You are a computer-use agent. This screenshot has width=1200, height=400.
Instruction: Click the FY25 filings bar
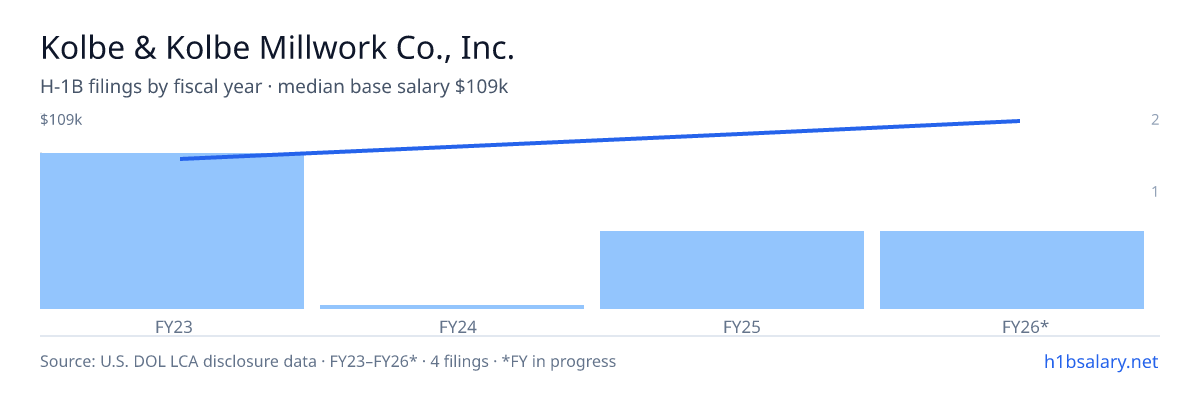(732, 270)
